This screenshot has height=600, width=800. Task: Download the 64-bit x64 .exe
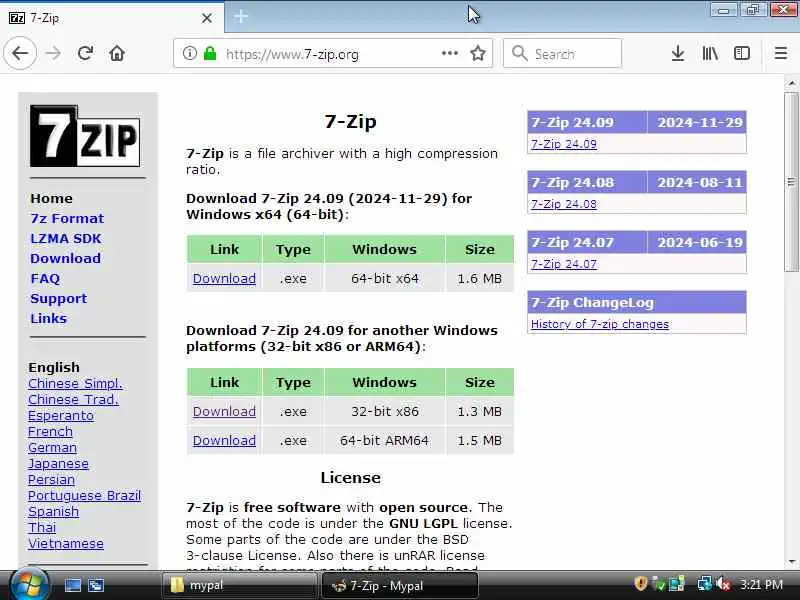pos(224,279)
